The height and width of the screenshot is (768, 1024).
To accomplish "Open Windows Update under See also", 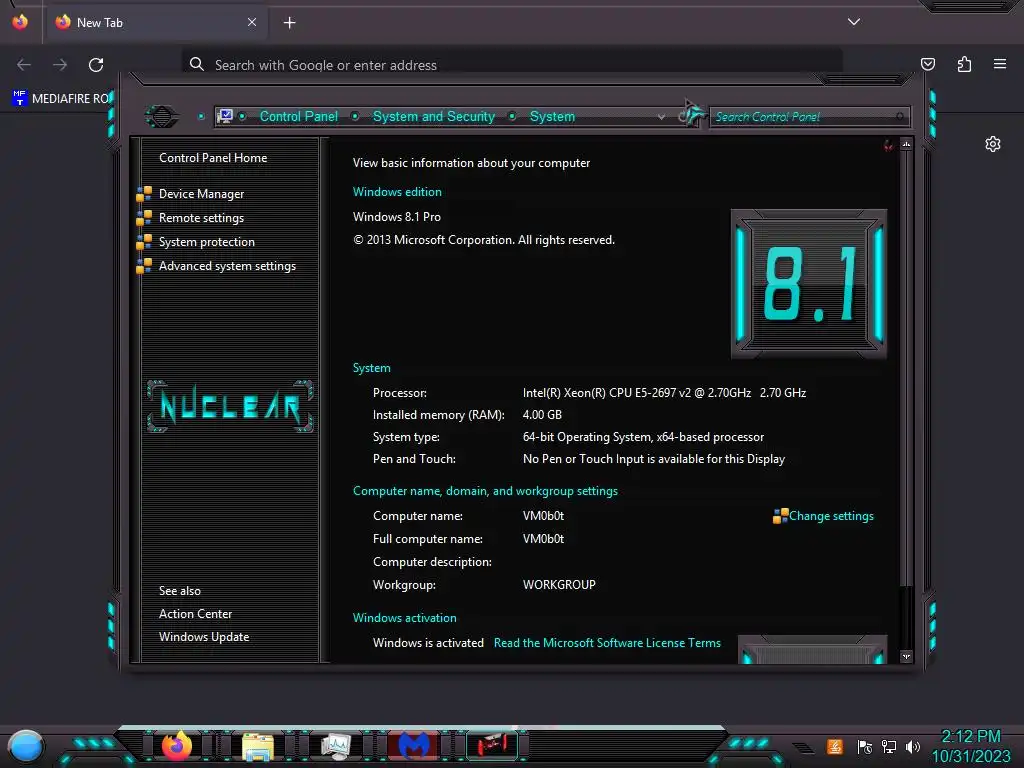I will tap(204, 637).
